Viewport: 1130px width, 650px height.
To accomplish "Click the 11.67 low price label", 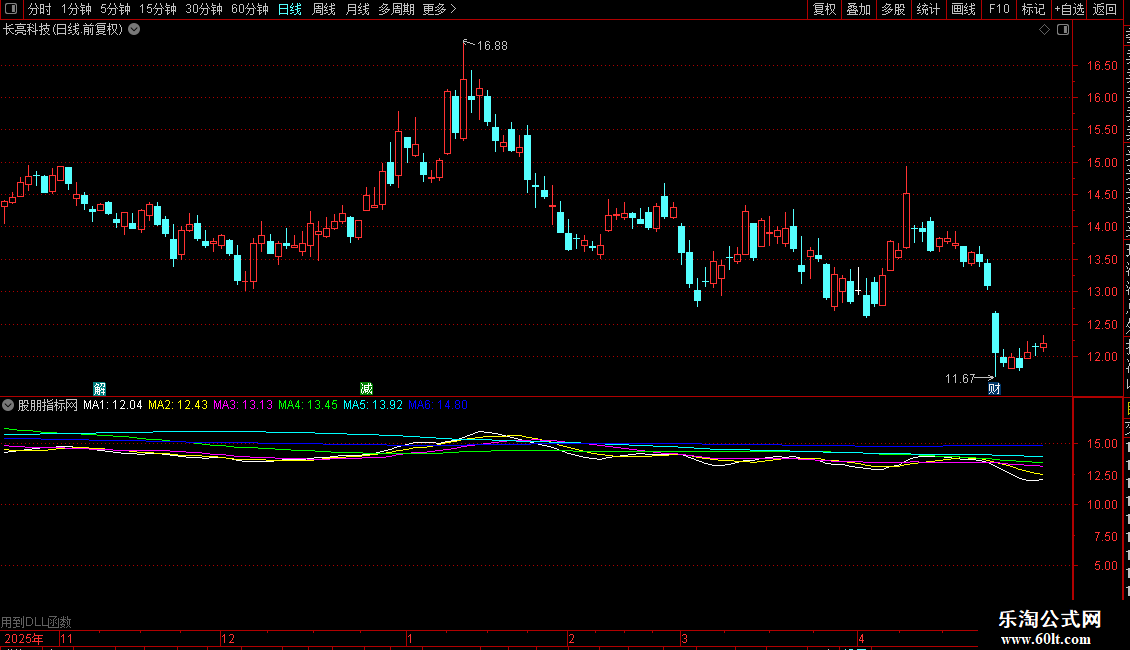I will coord(960,378).
